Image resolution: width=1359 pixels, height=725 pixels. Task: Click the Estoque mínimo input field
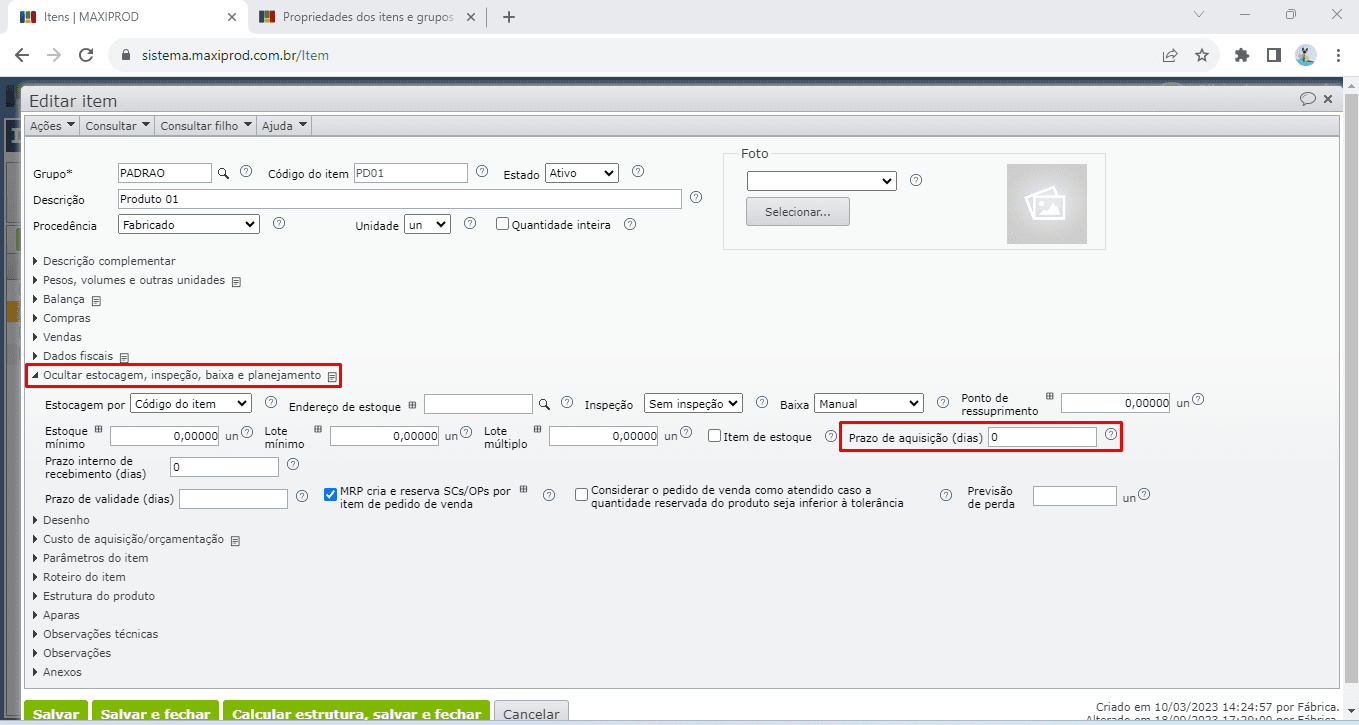coord(165,436)
